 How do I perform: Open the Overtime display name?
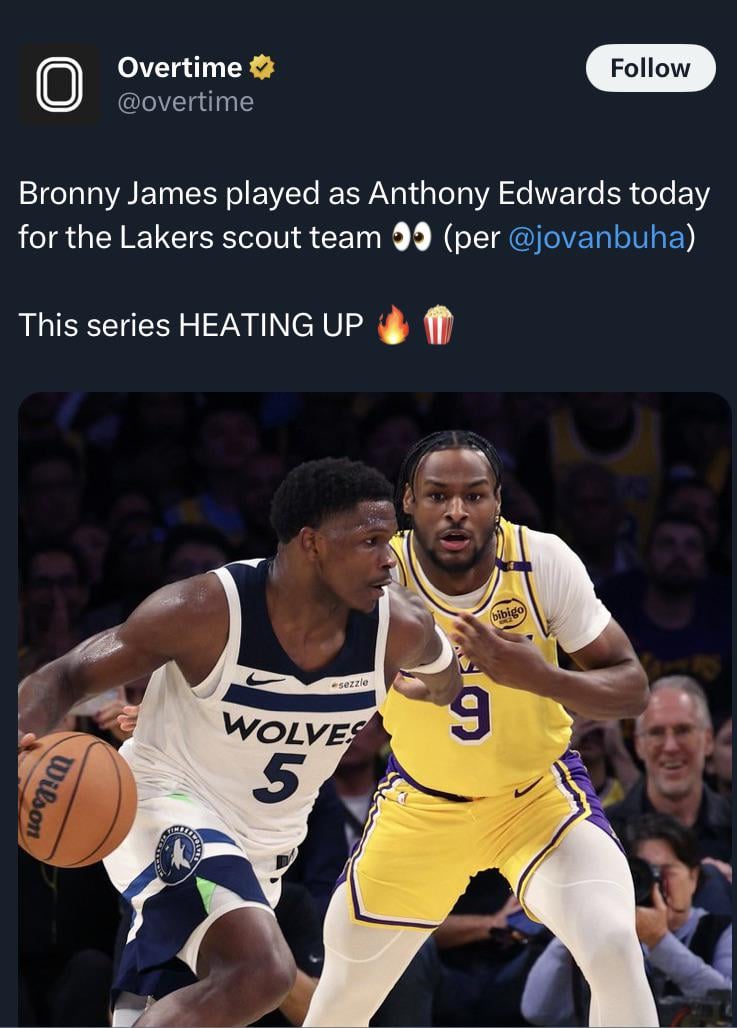(x=180, y=68)
